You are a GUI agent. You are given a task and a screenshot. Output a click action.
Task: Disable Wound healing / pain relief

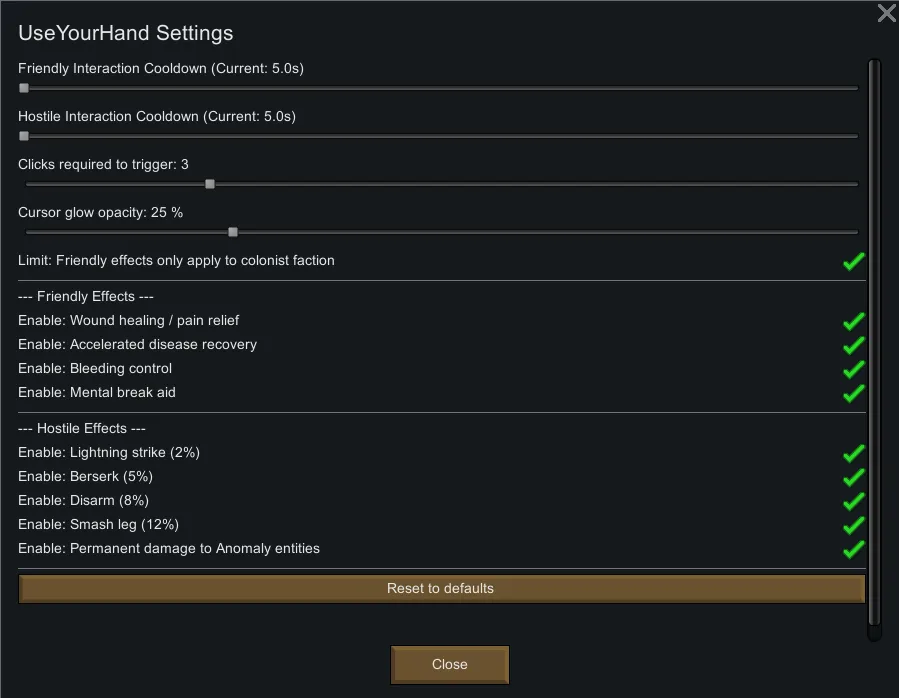(x=853, y=321)
